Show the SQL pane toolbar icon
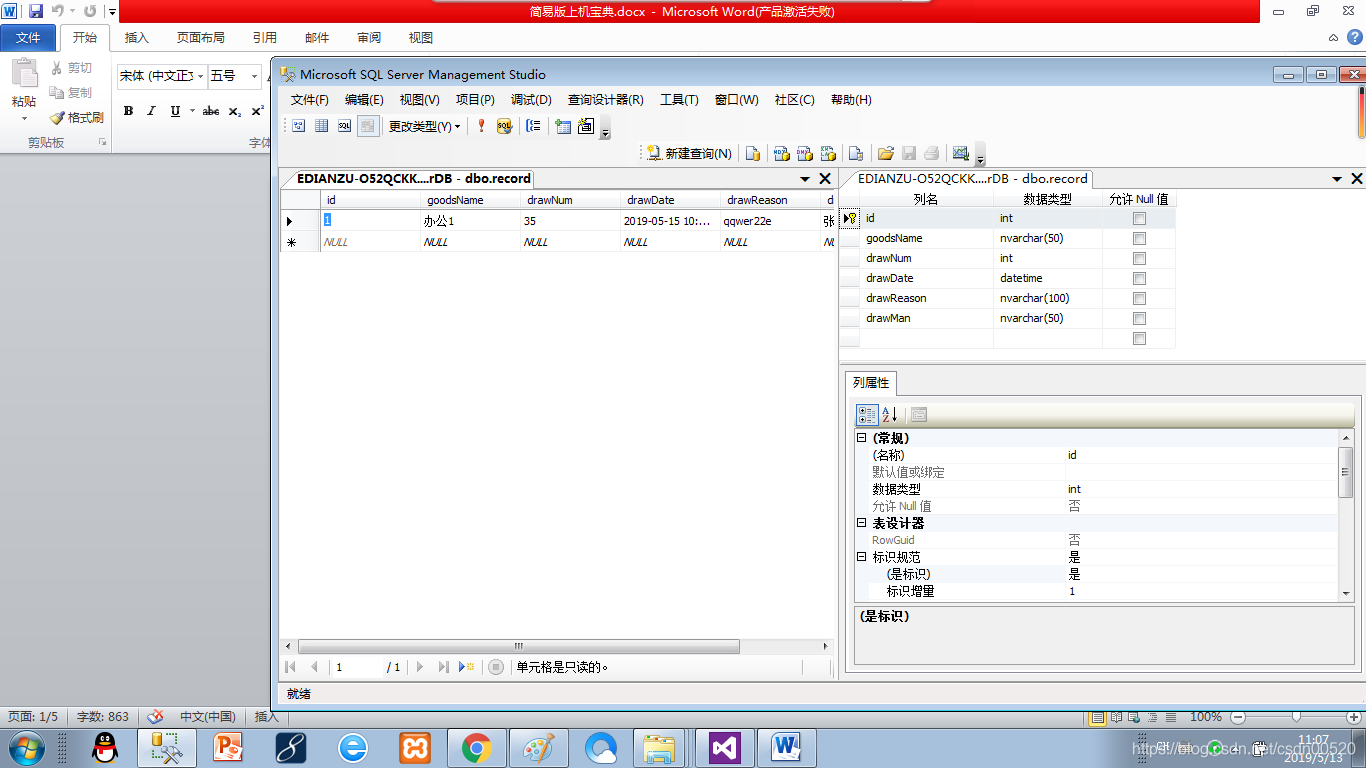Screen dimensions: 1366x768 (x=345, y=126)
